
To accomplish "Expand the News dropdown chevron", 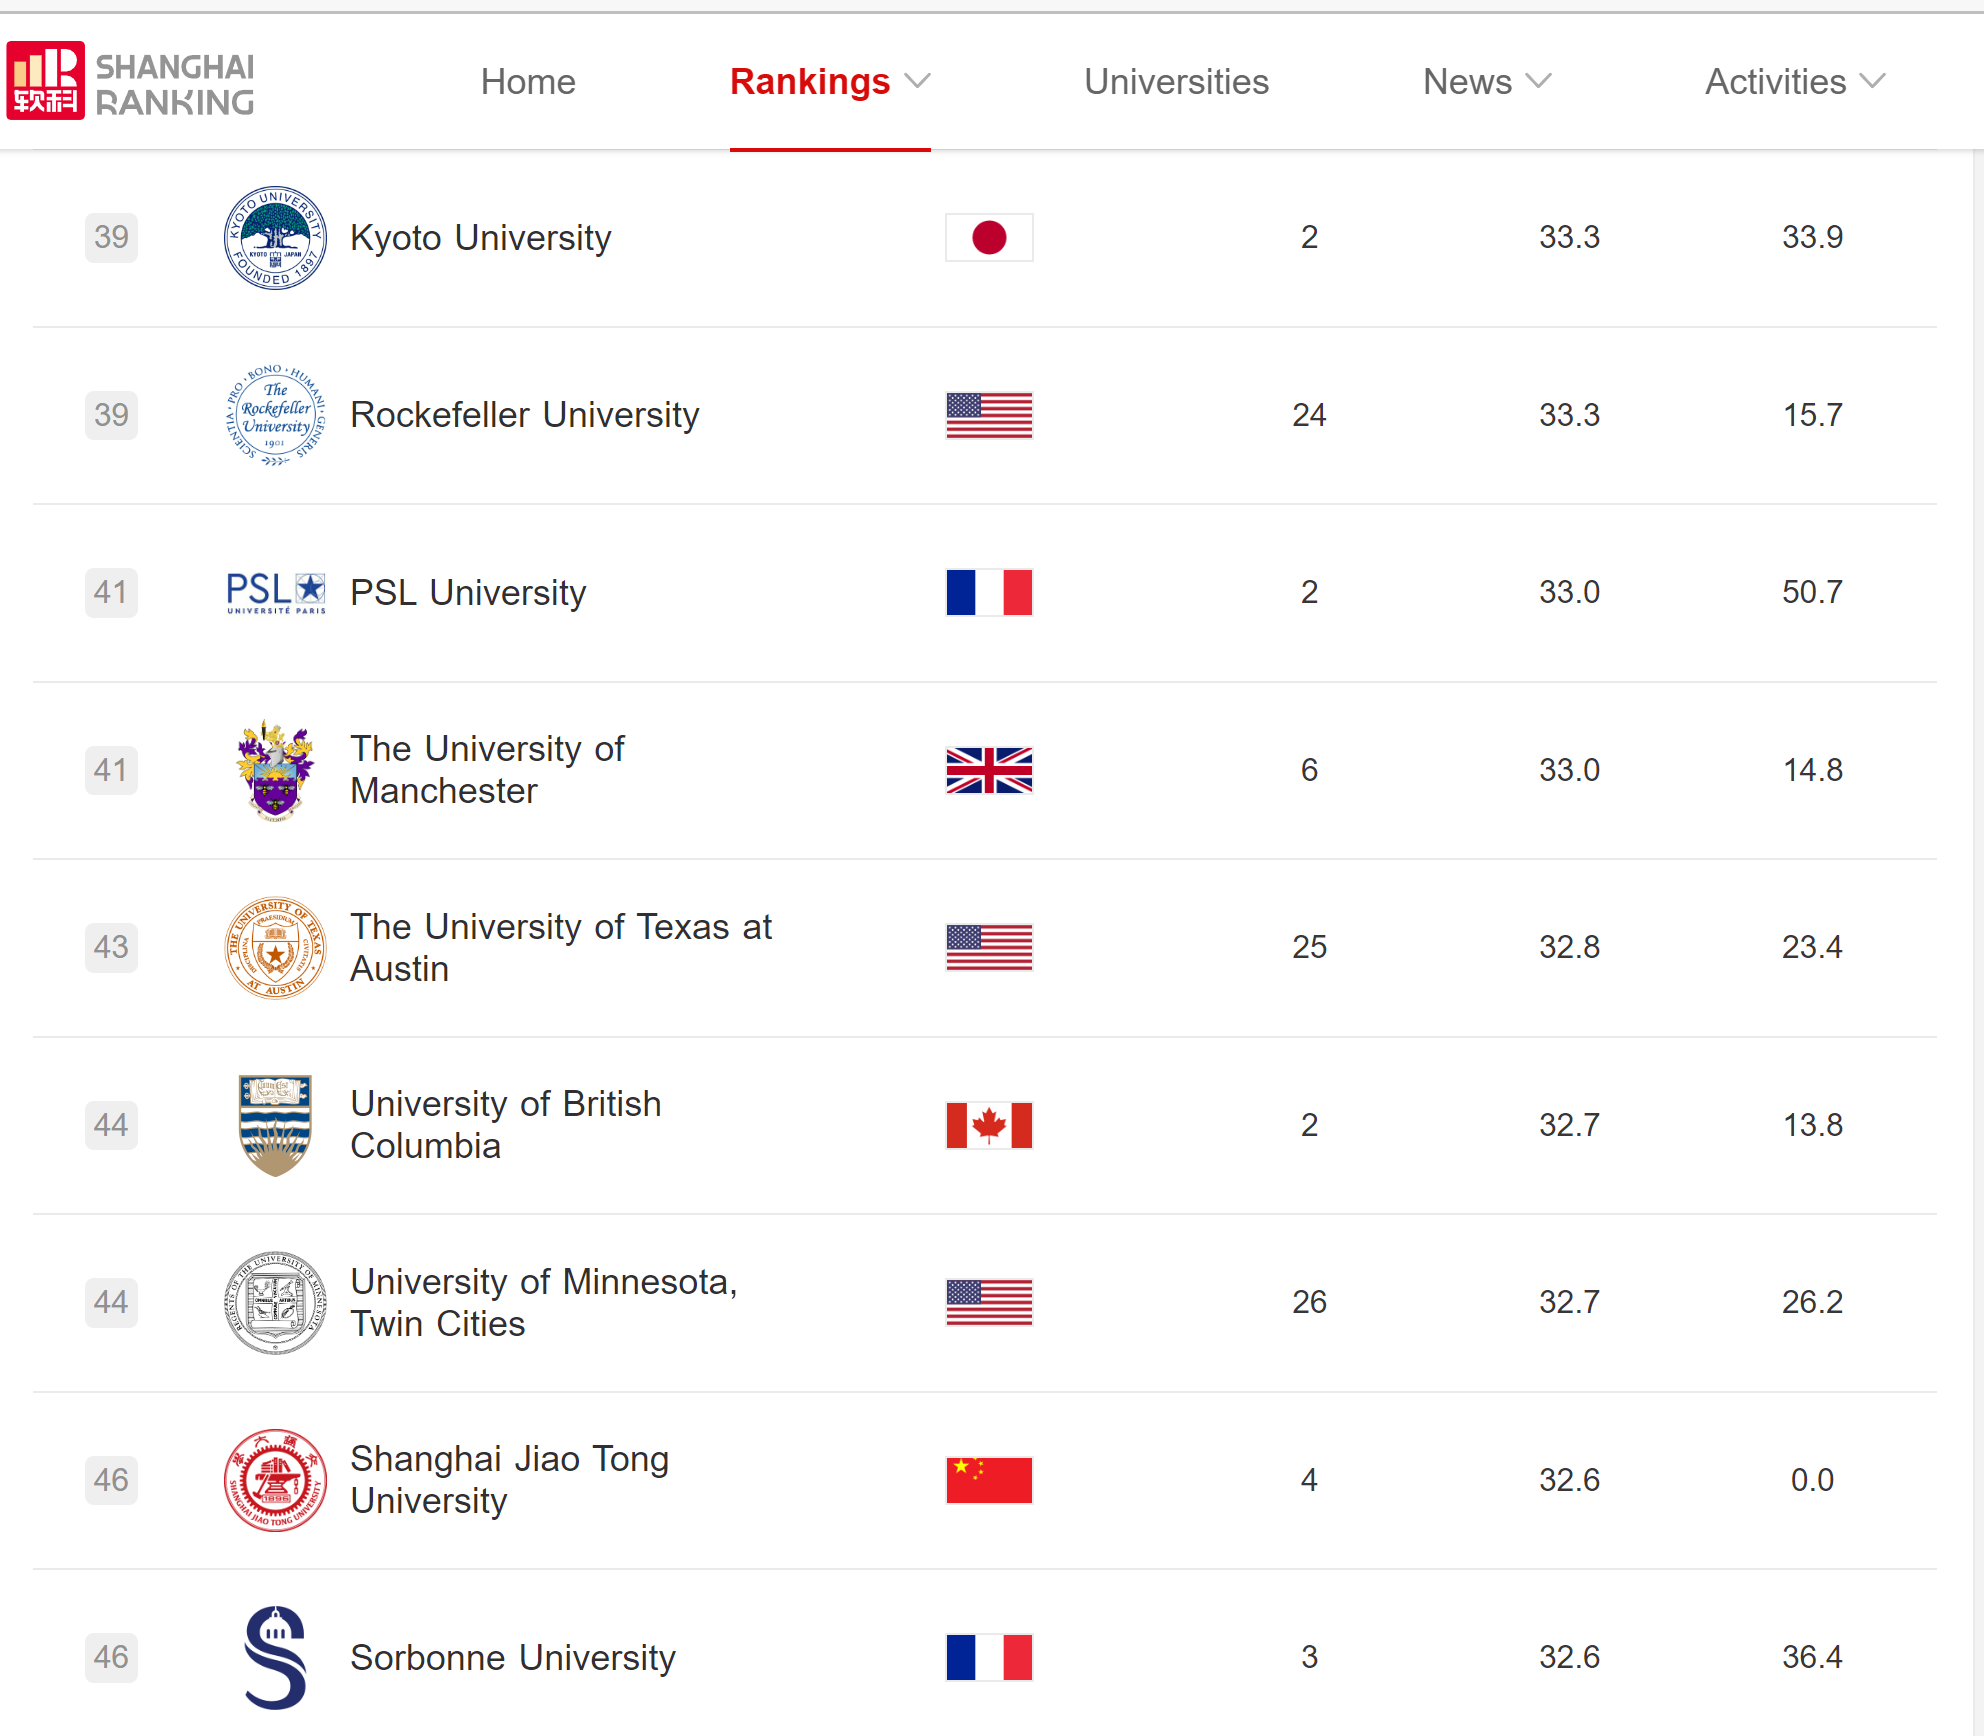I will point(1539,81).
